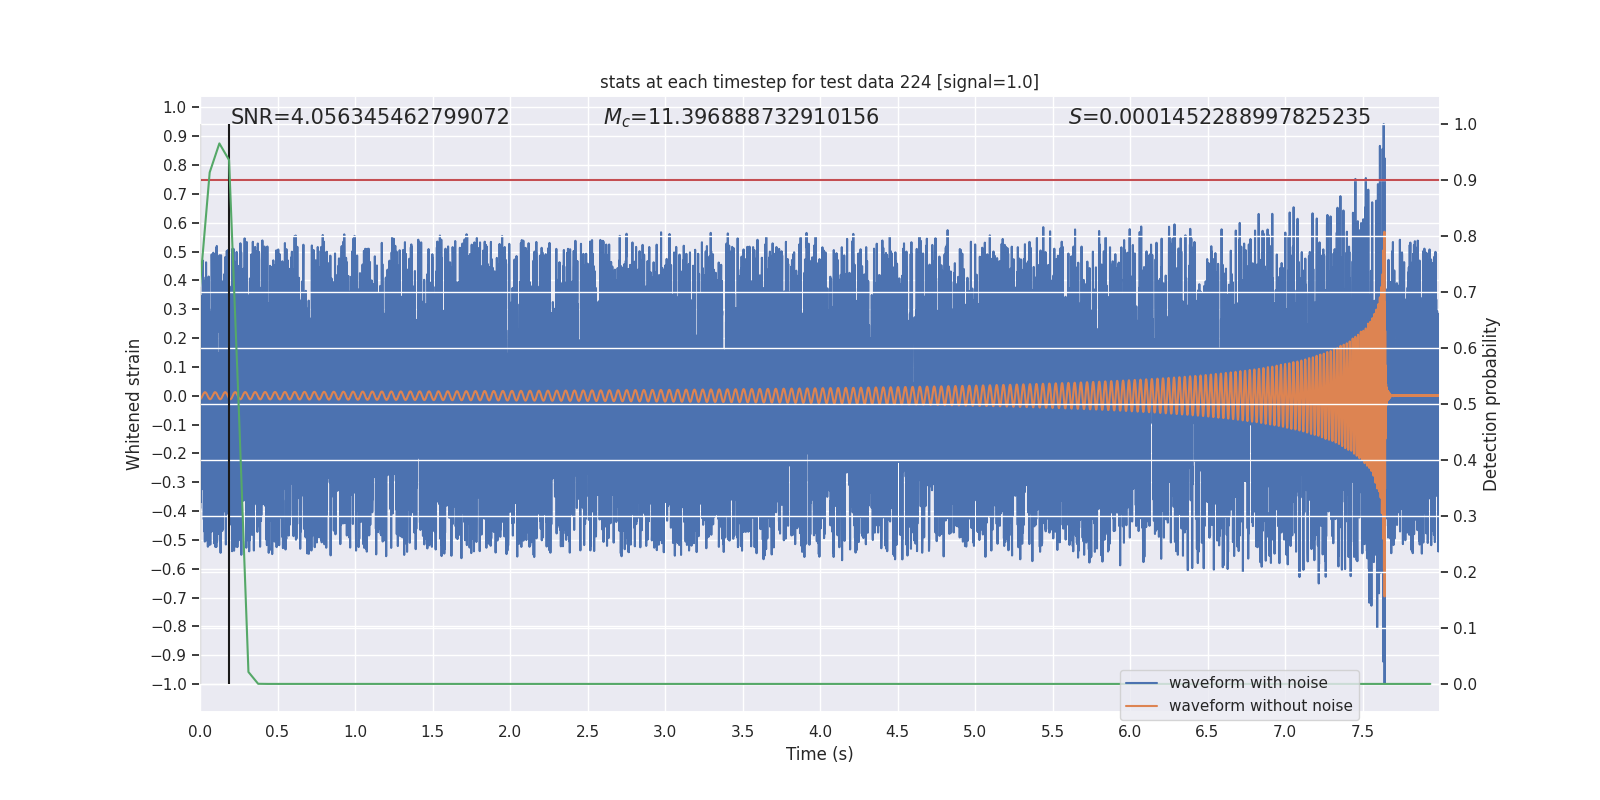
Task: Click the 7.5 tick label on time axis
Action: [x=1362, y=732]
